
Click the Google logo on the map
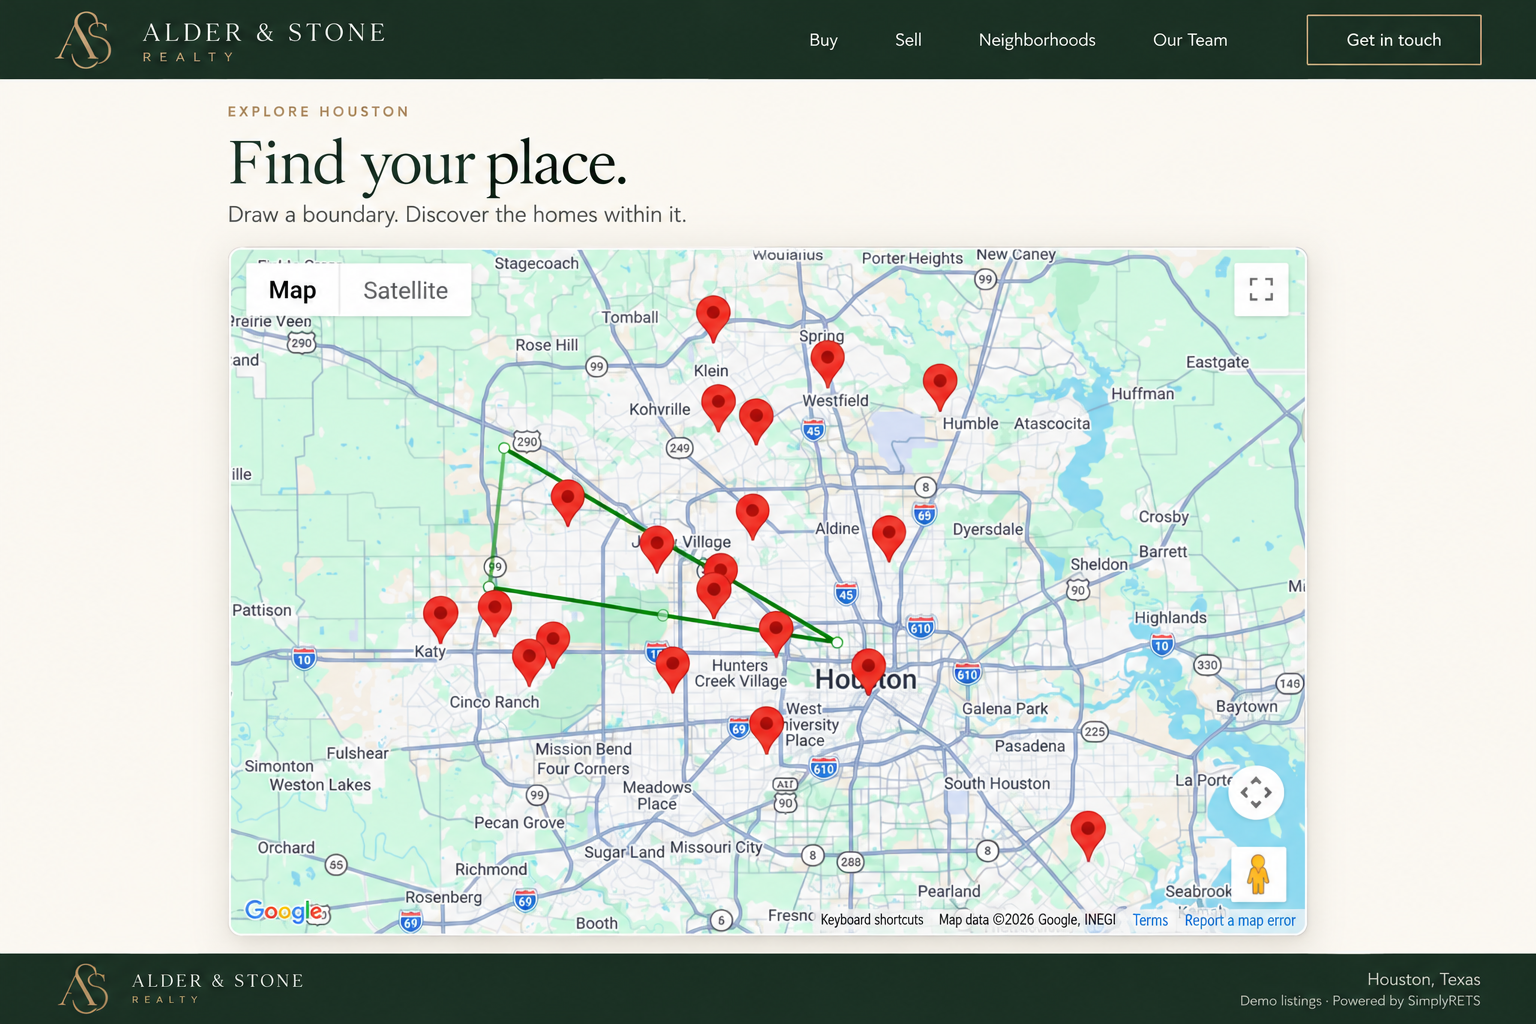(x=285, y=911)
